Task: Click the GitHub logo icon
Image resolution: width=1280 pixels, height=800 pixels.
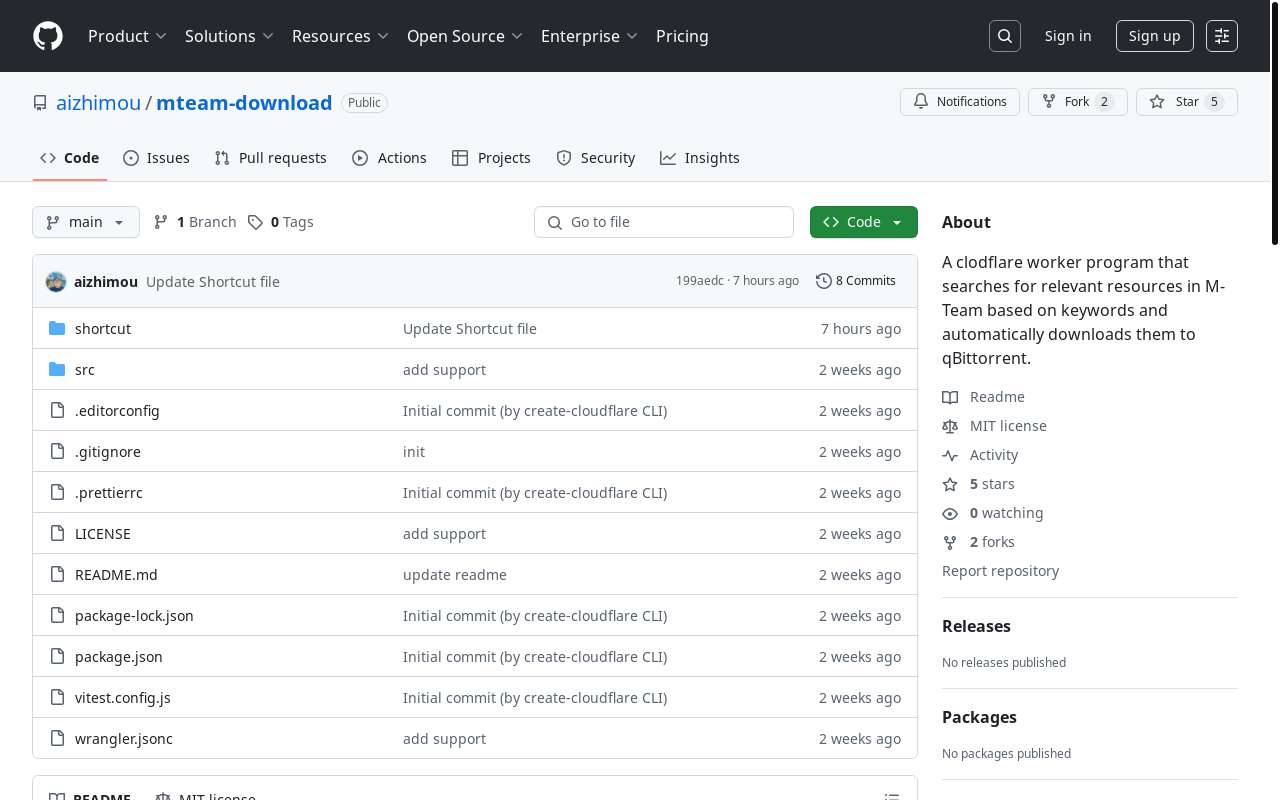Action: pos(48,36)
